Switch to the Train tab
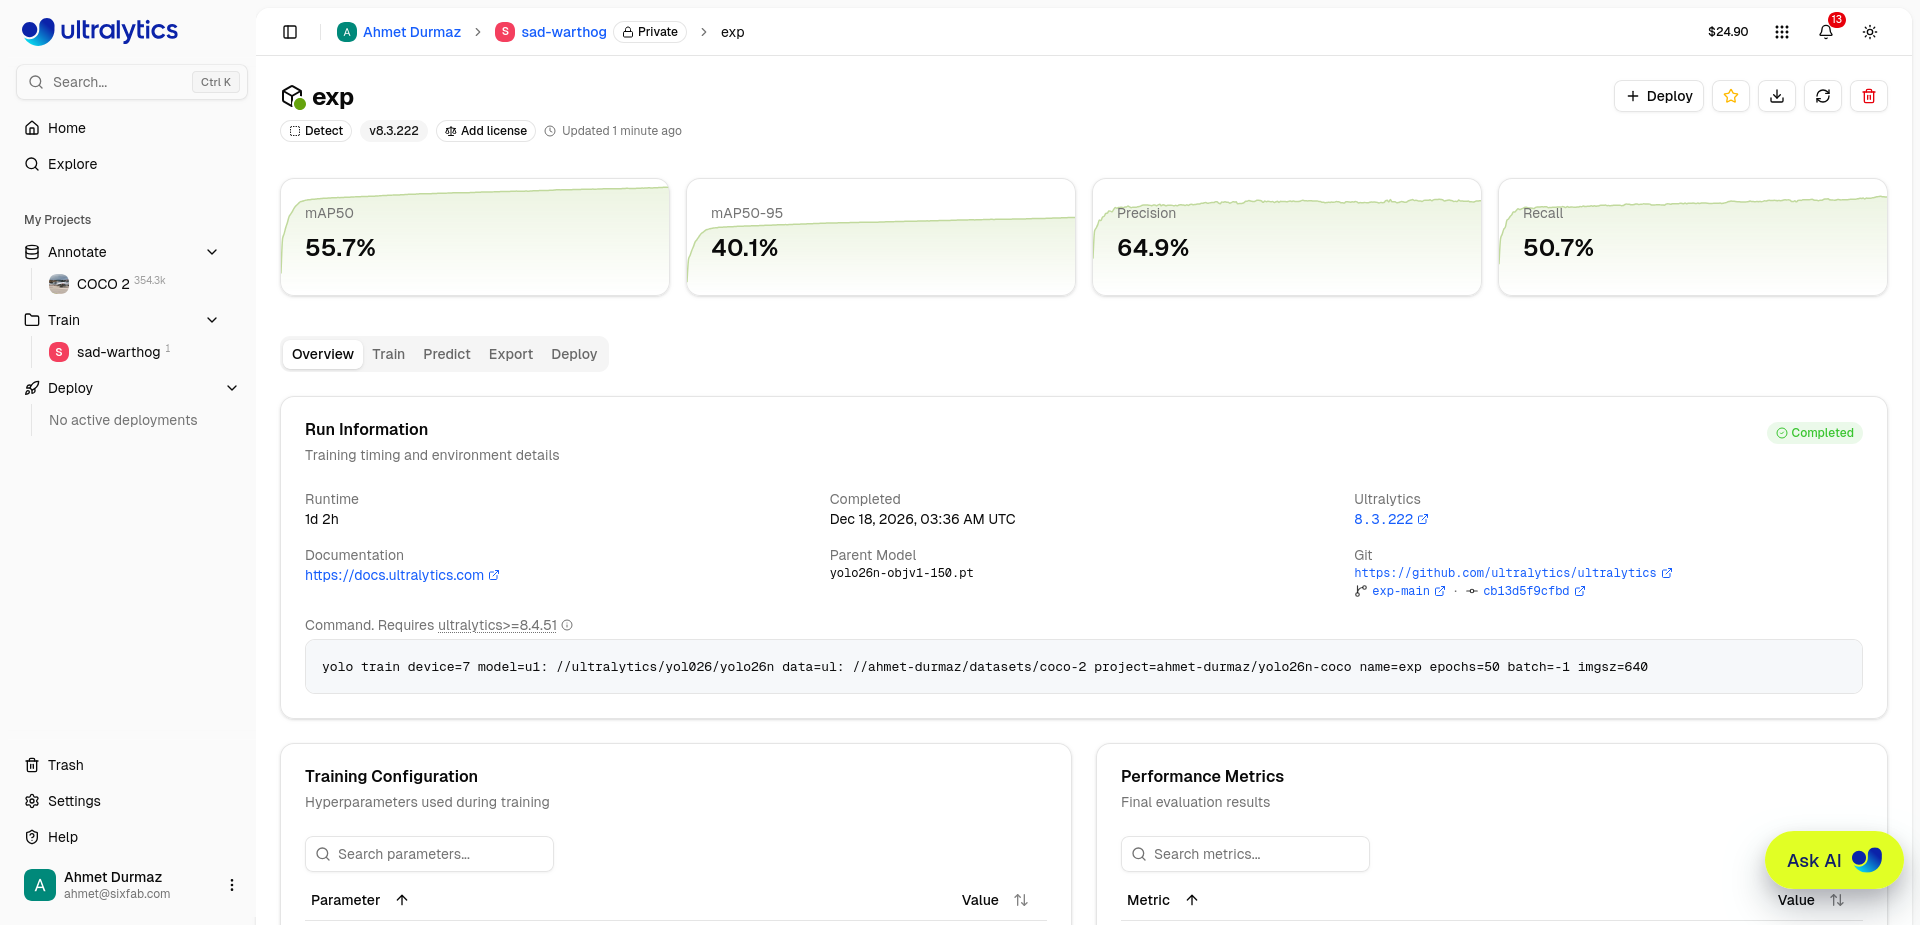Image resolution: width=1920 pixels, height=925 pixels. pos(388,354)
